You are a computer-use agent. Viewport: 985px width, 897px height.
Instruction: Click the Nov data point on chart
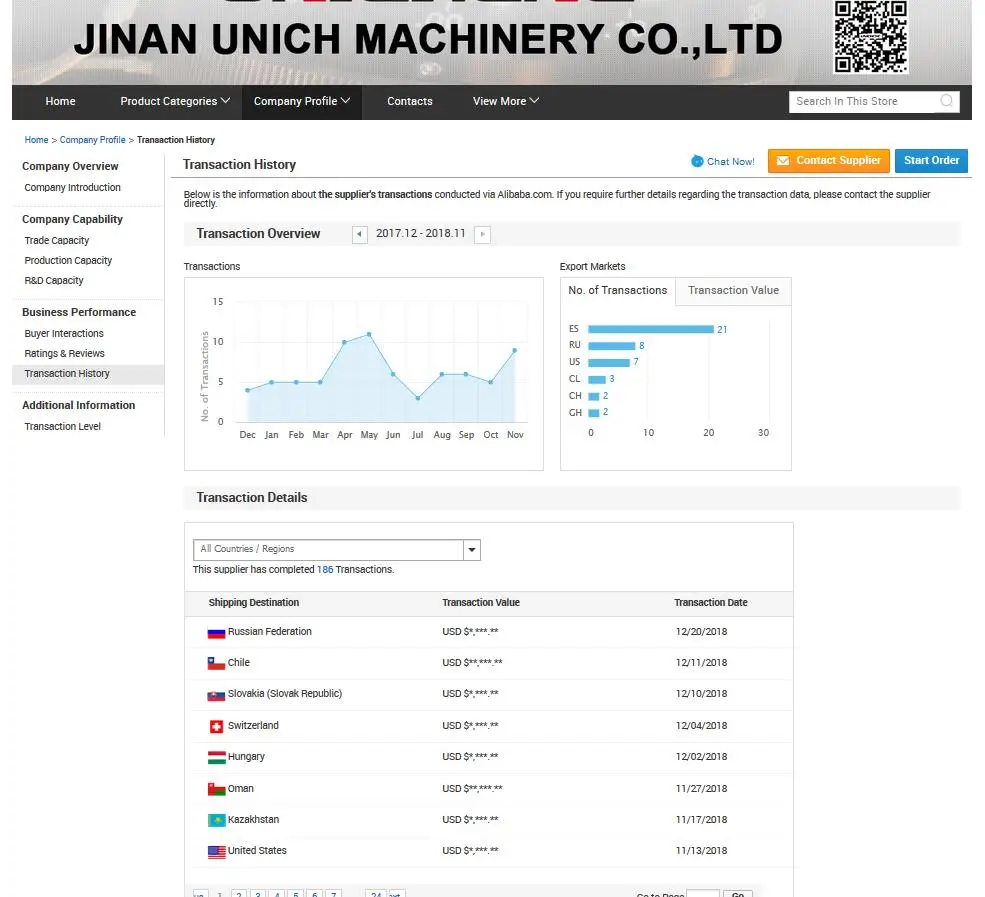514,350
